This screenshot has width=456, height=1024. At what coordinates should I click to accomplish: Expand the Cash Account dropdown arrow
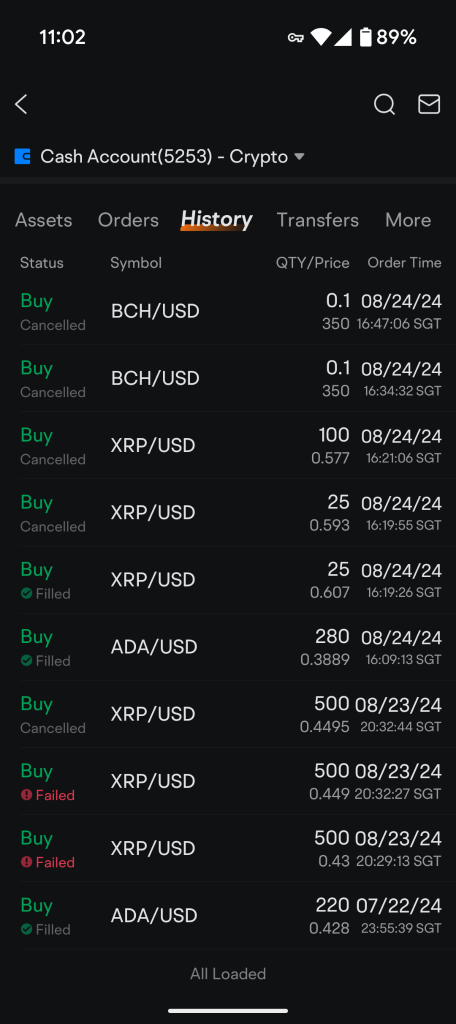point(299,157)
